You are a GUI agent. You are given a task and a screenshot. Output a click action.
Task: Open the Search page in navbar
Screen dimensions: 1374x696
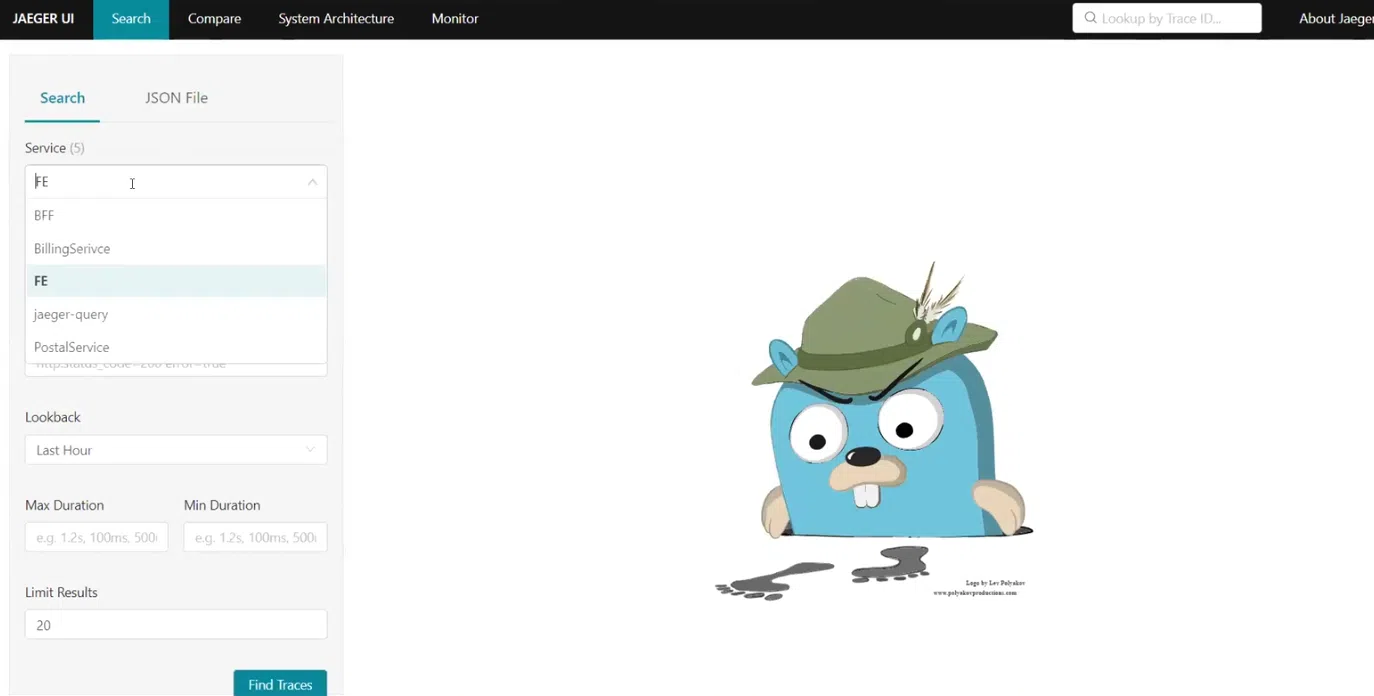pos(131,19)
